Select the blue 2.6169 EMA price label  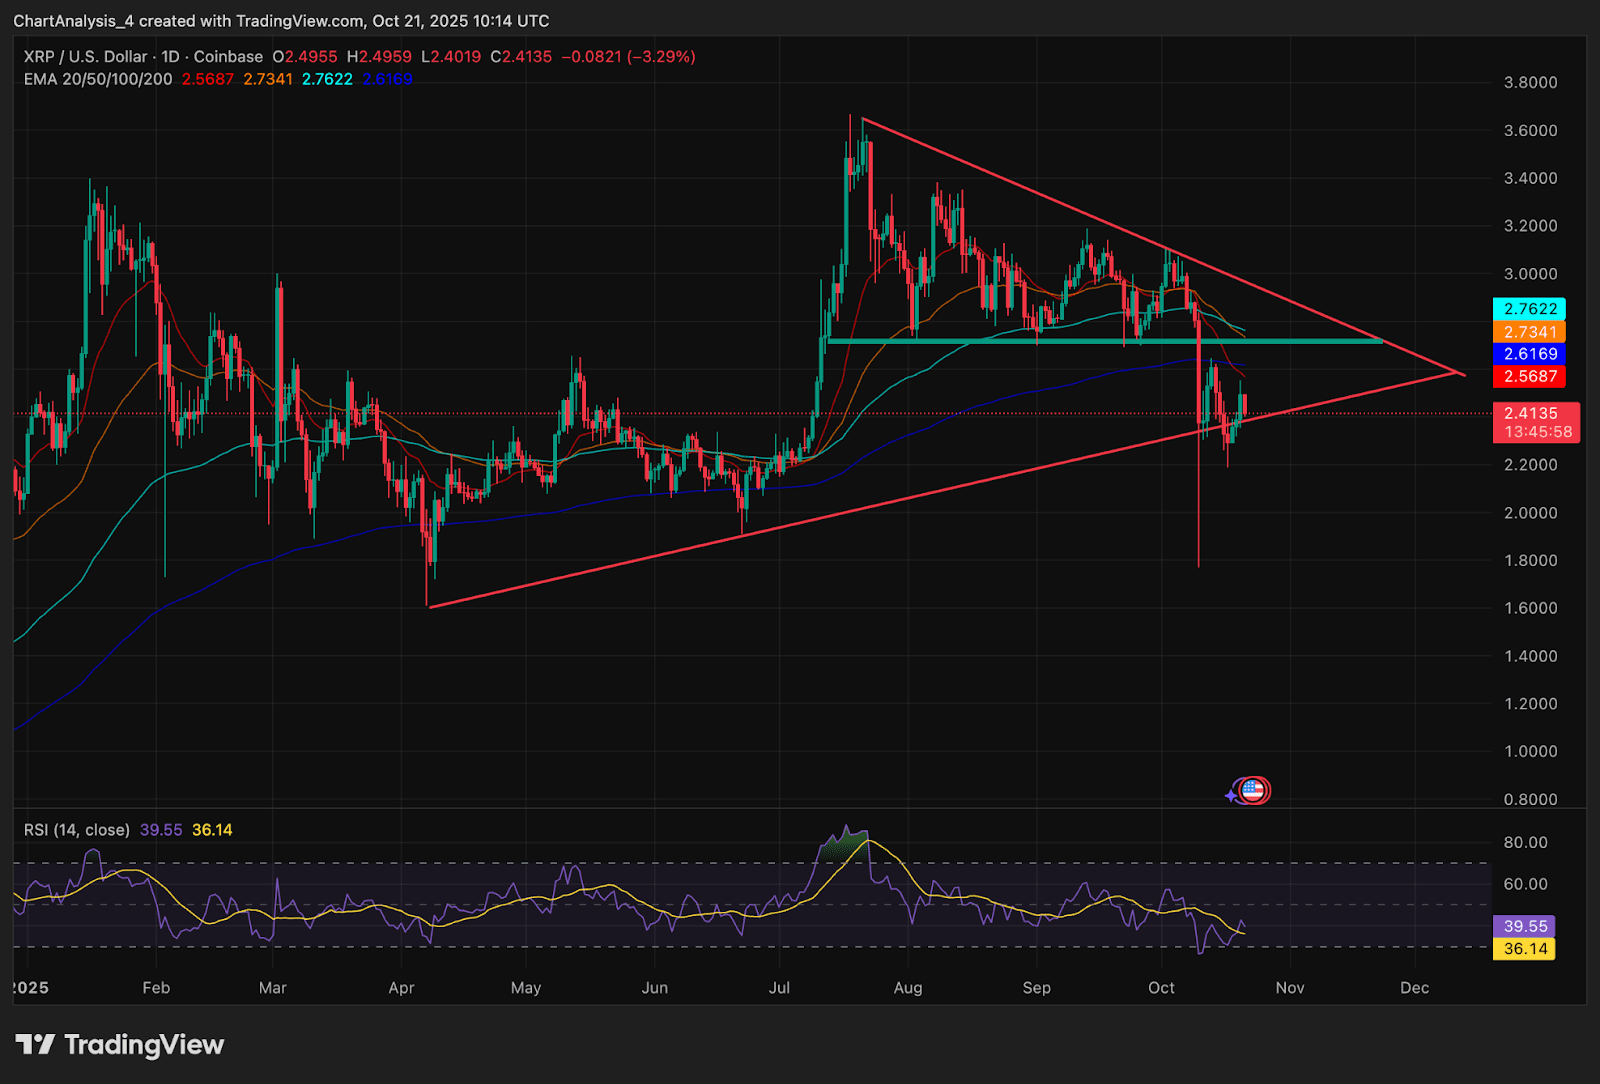click(1529, 354)
